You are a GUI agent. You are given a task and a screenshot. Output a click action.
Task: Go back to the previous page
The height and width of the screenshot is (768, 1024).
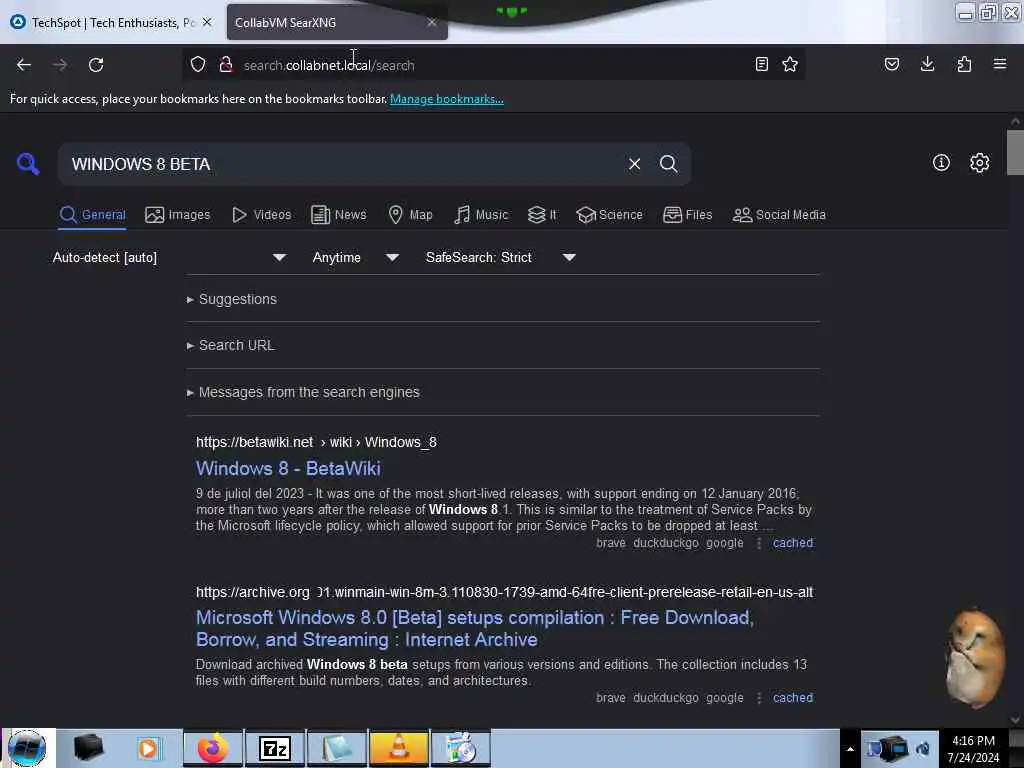pos(24,65)
